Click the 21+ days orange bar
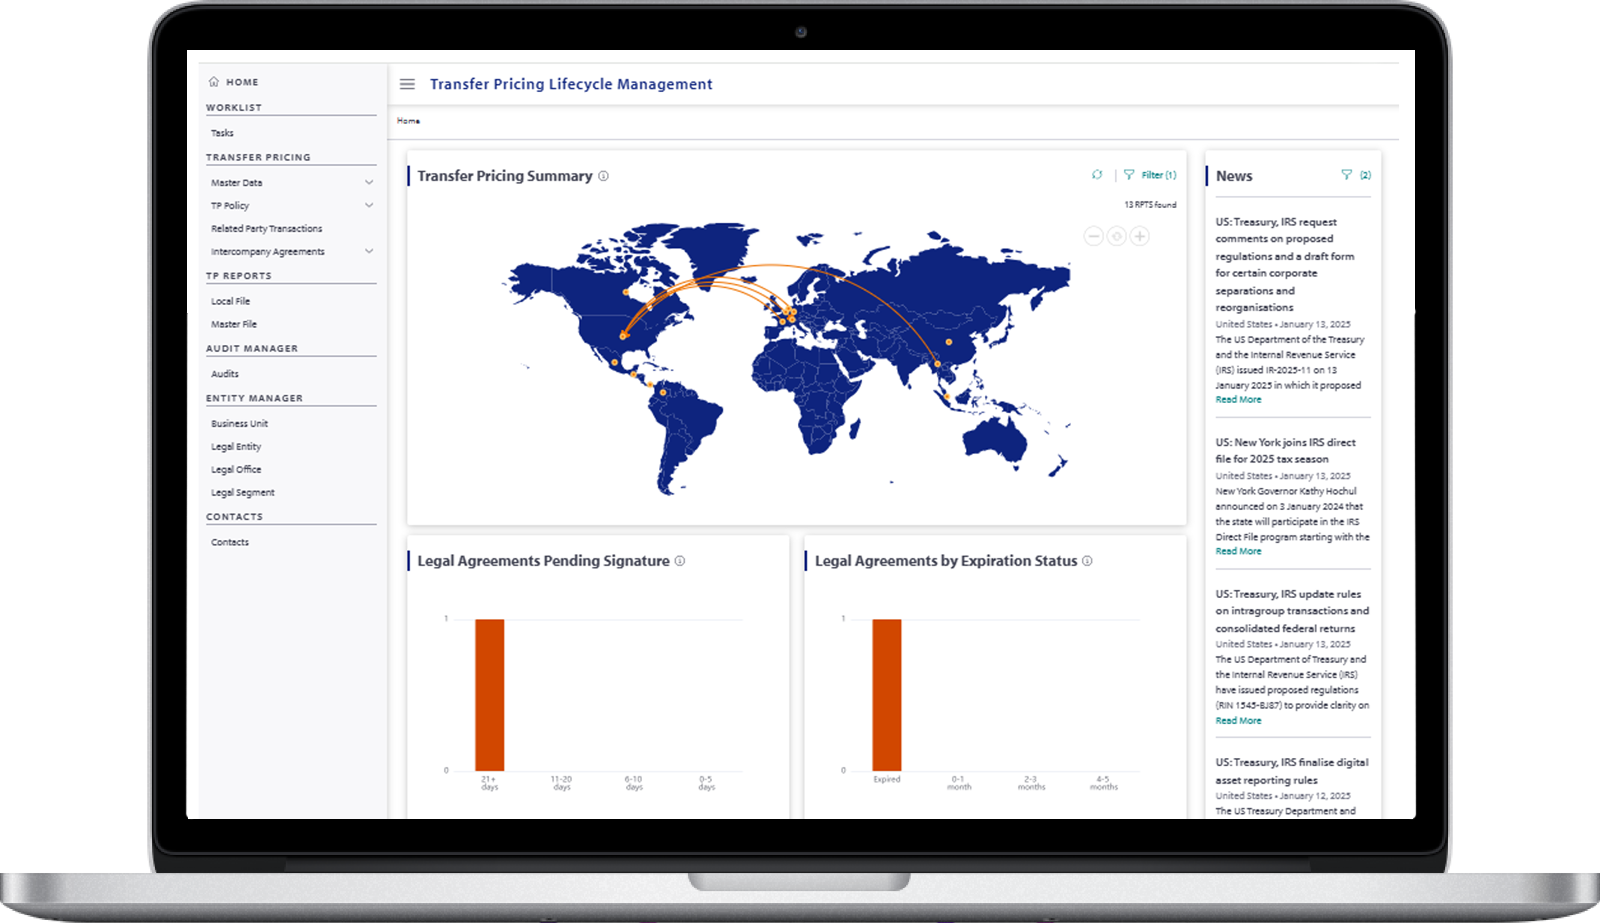1600x923 pixels. point(489,694)
